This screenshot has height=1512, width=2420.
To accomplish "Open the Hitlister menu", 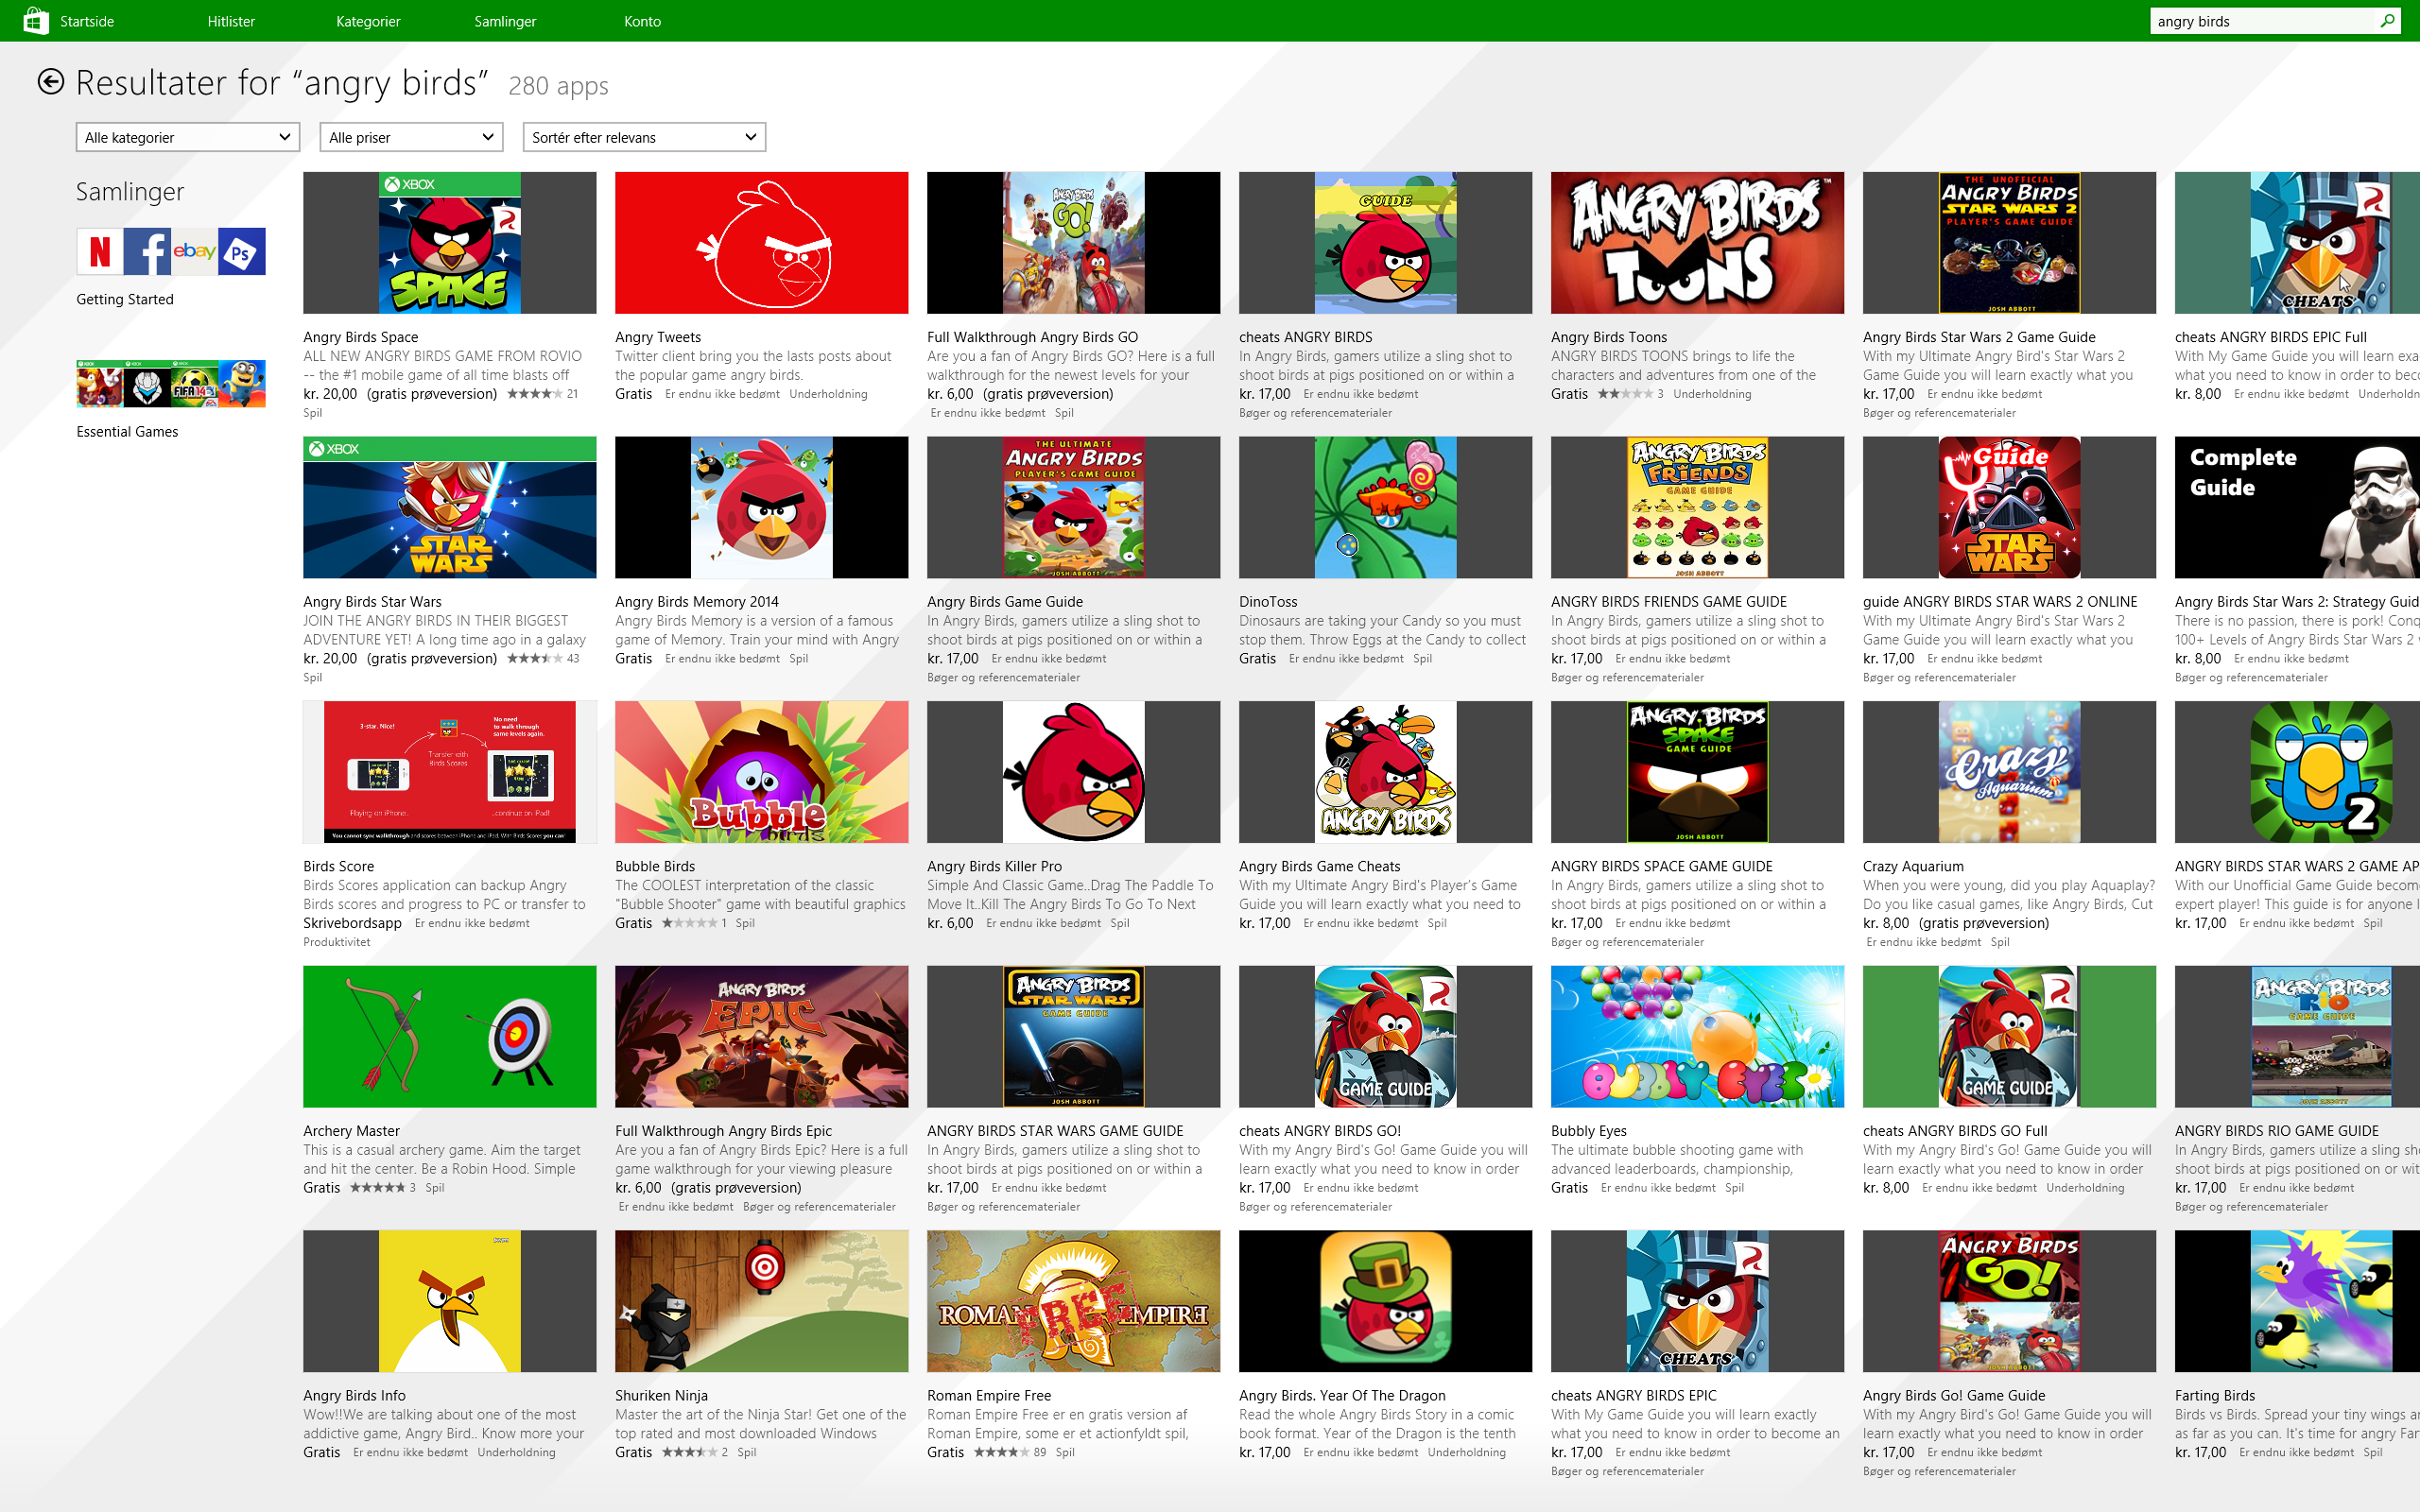I will pos(231,21).
